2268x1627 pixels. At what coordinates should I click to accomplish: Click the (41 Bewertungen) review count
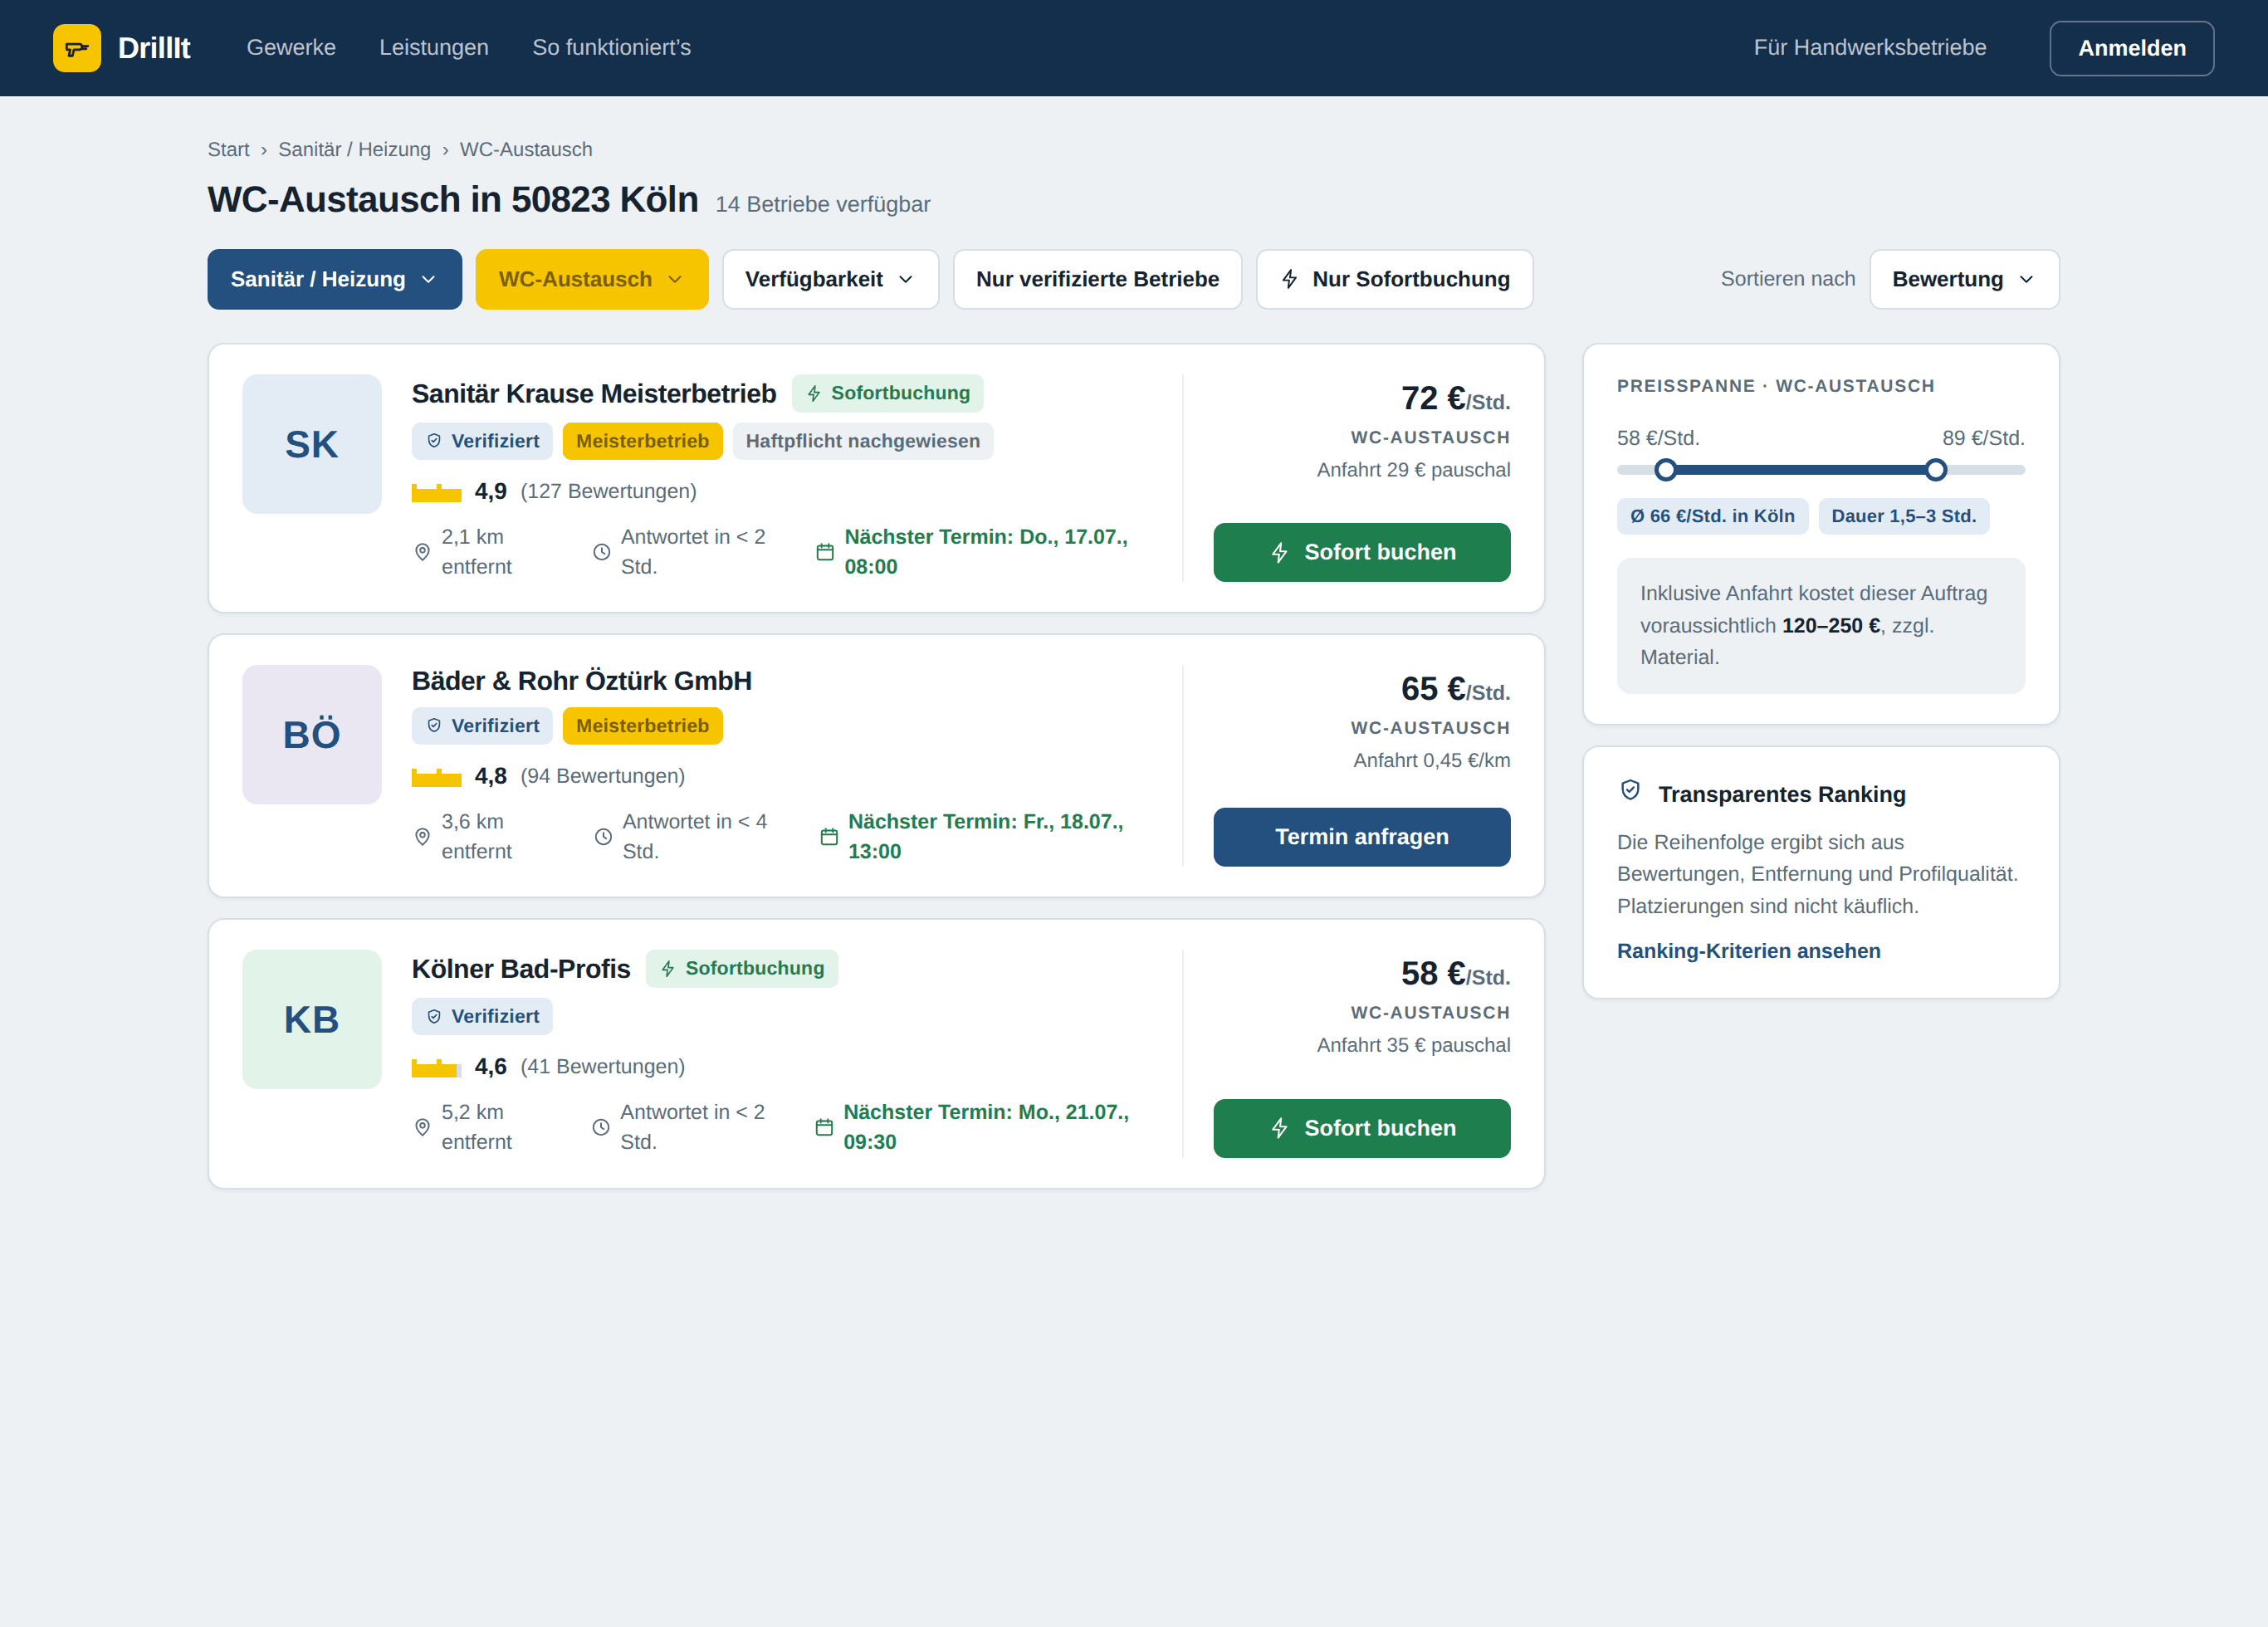pyautogui.click(x=602, y=1066)
